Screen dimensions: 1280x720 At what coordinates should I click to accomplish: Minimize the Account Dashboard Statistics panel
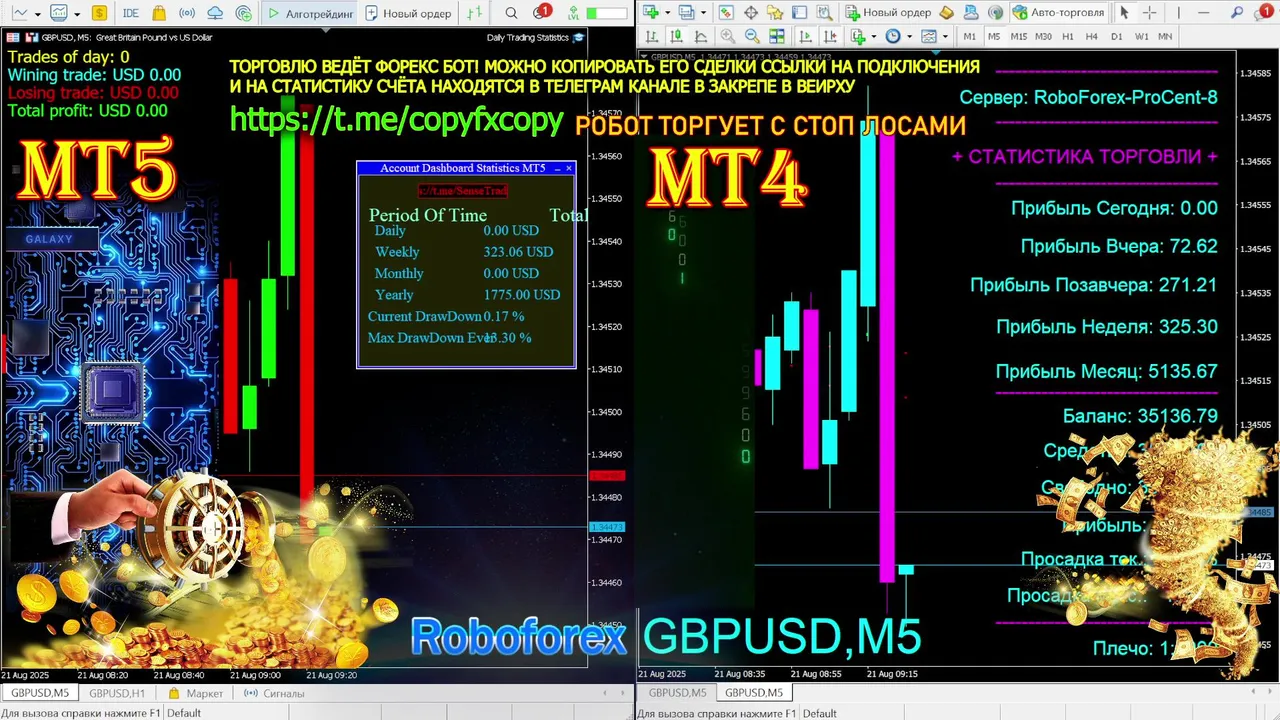coord(558,168)
